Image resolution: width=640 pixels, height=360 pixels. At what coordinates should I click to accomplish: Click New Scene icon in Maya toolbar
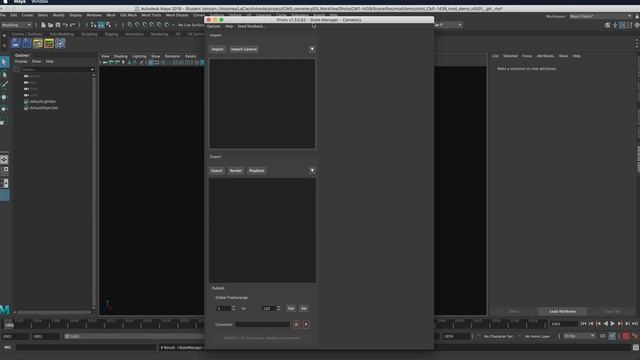click(43, 25)
